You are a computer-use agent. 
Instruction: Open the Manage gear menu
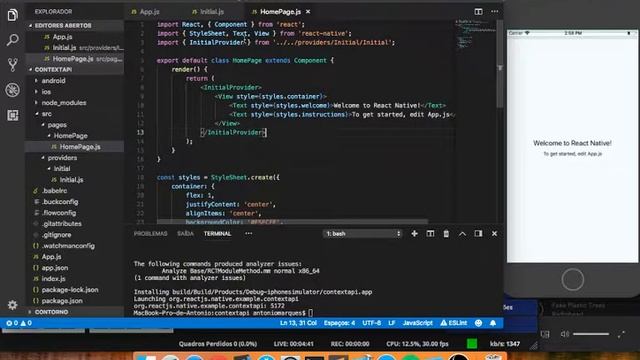pos(12,304)
